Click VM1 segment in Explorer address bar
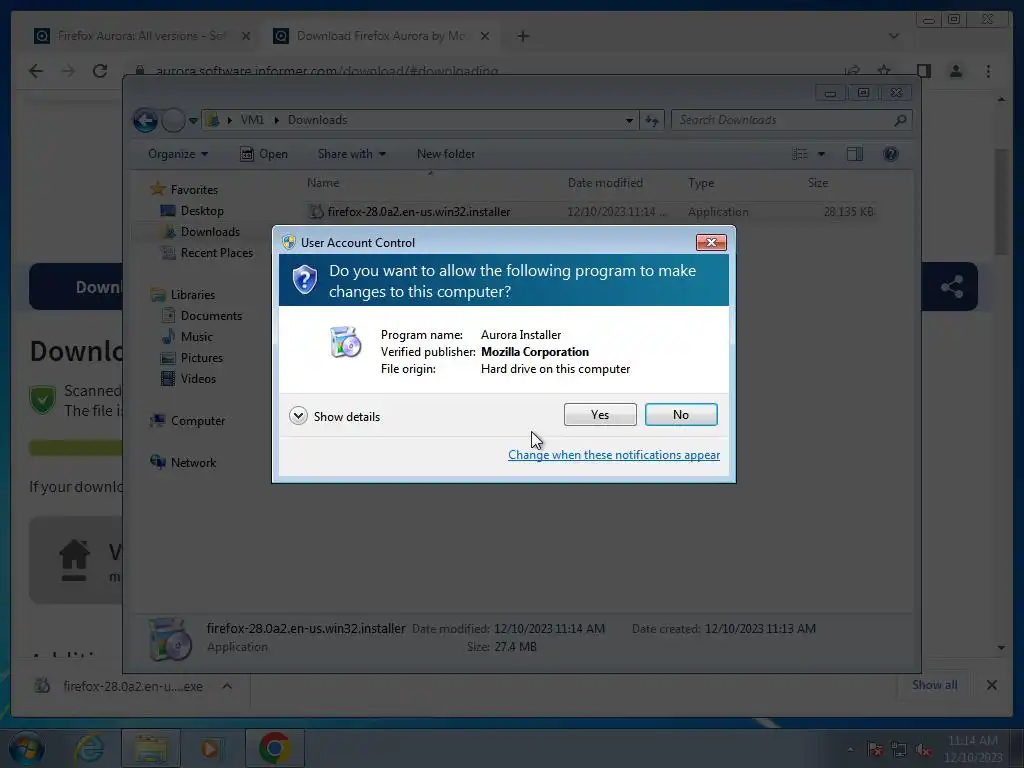The width and height of the screenshot is (1024, 768). 252,120
